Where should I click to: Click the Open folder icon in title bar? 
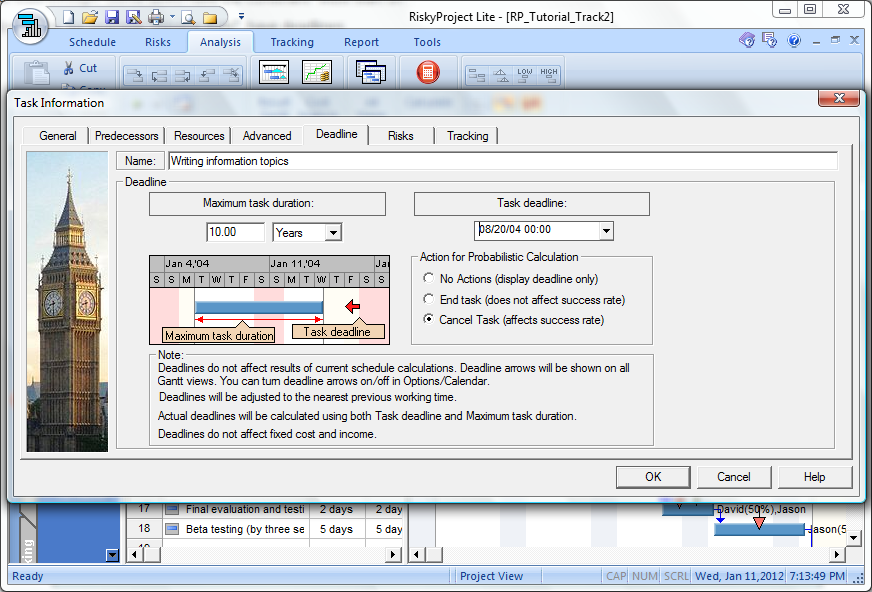90,17
